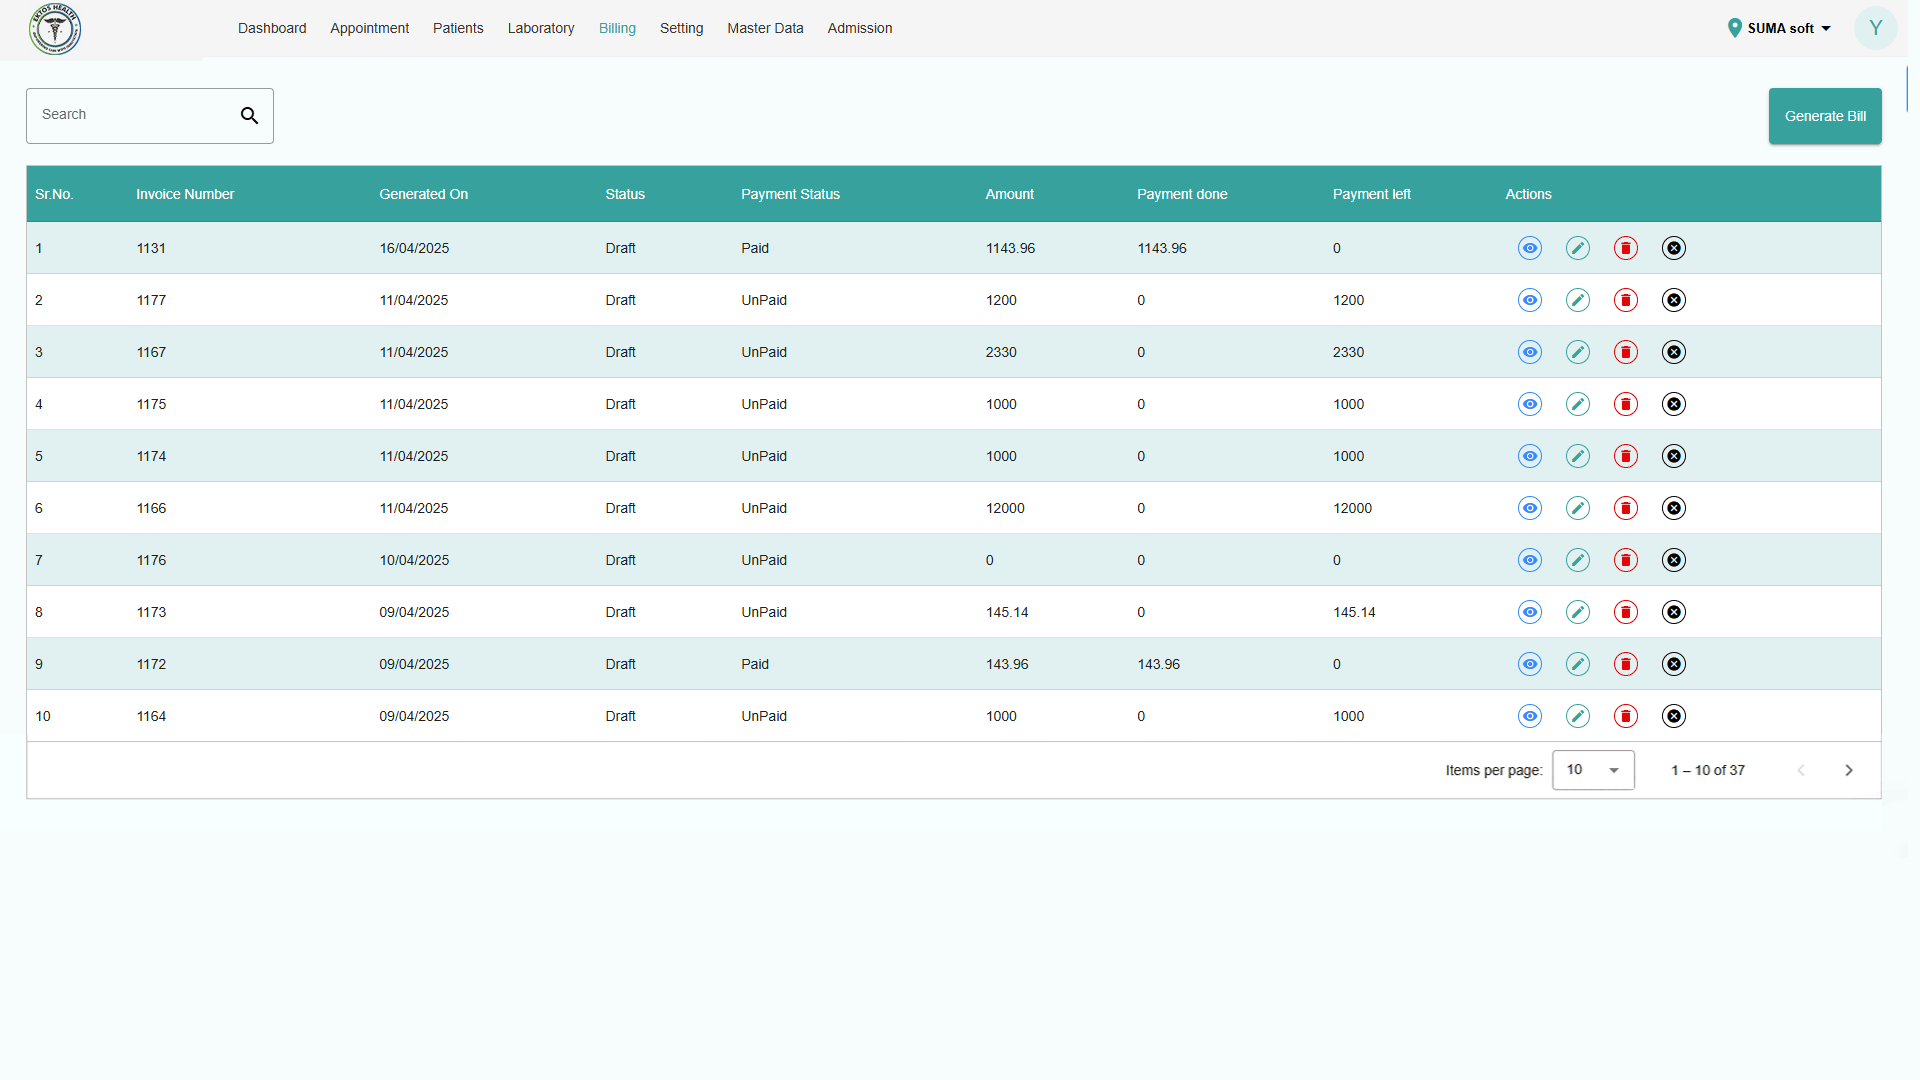This screenshot has width=1920, height=1080.
Task: Click the search magnifier icon
Action: click(x=249, y=116)
